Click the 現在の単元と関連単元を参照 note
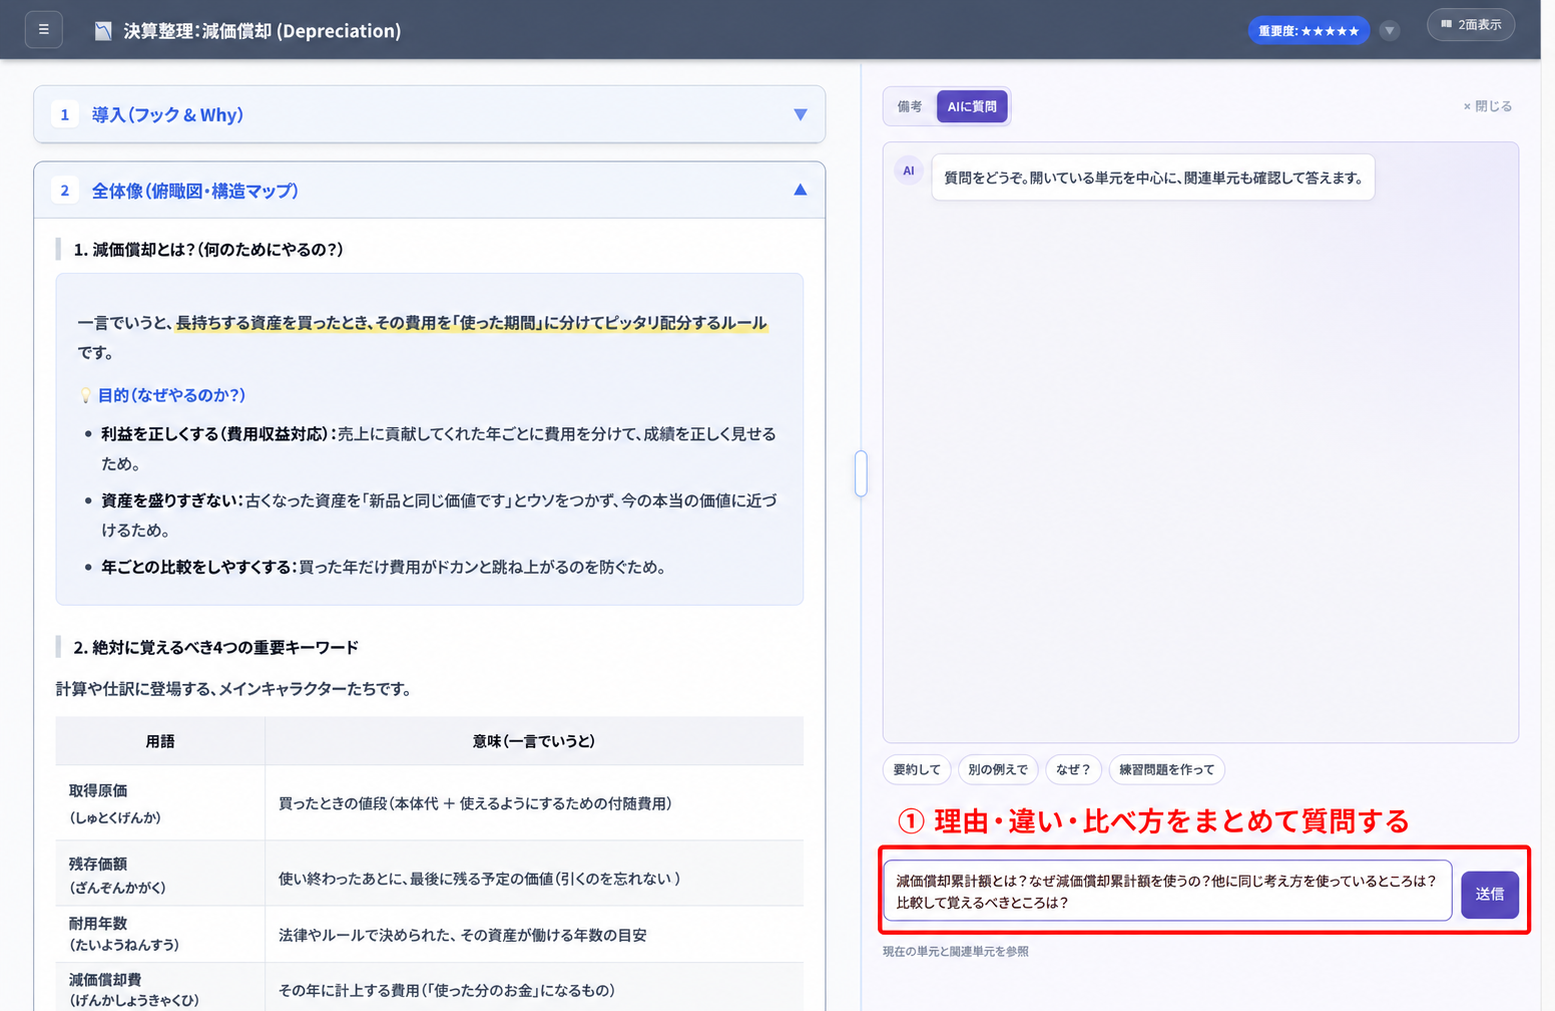Screen dimensions: 1555x1011 pos(955,951)
